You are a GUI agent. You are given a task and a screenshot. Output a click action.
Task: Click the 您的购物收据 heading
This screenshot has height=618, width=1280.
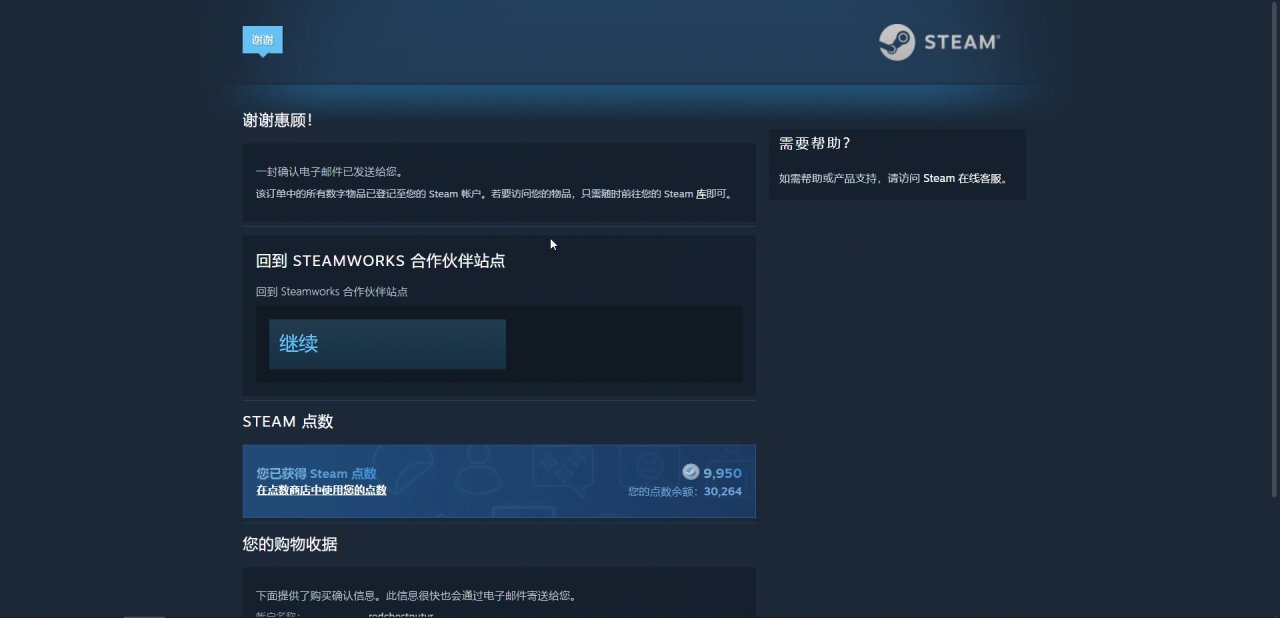tap(290, 544)
